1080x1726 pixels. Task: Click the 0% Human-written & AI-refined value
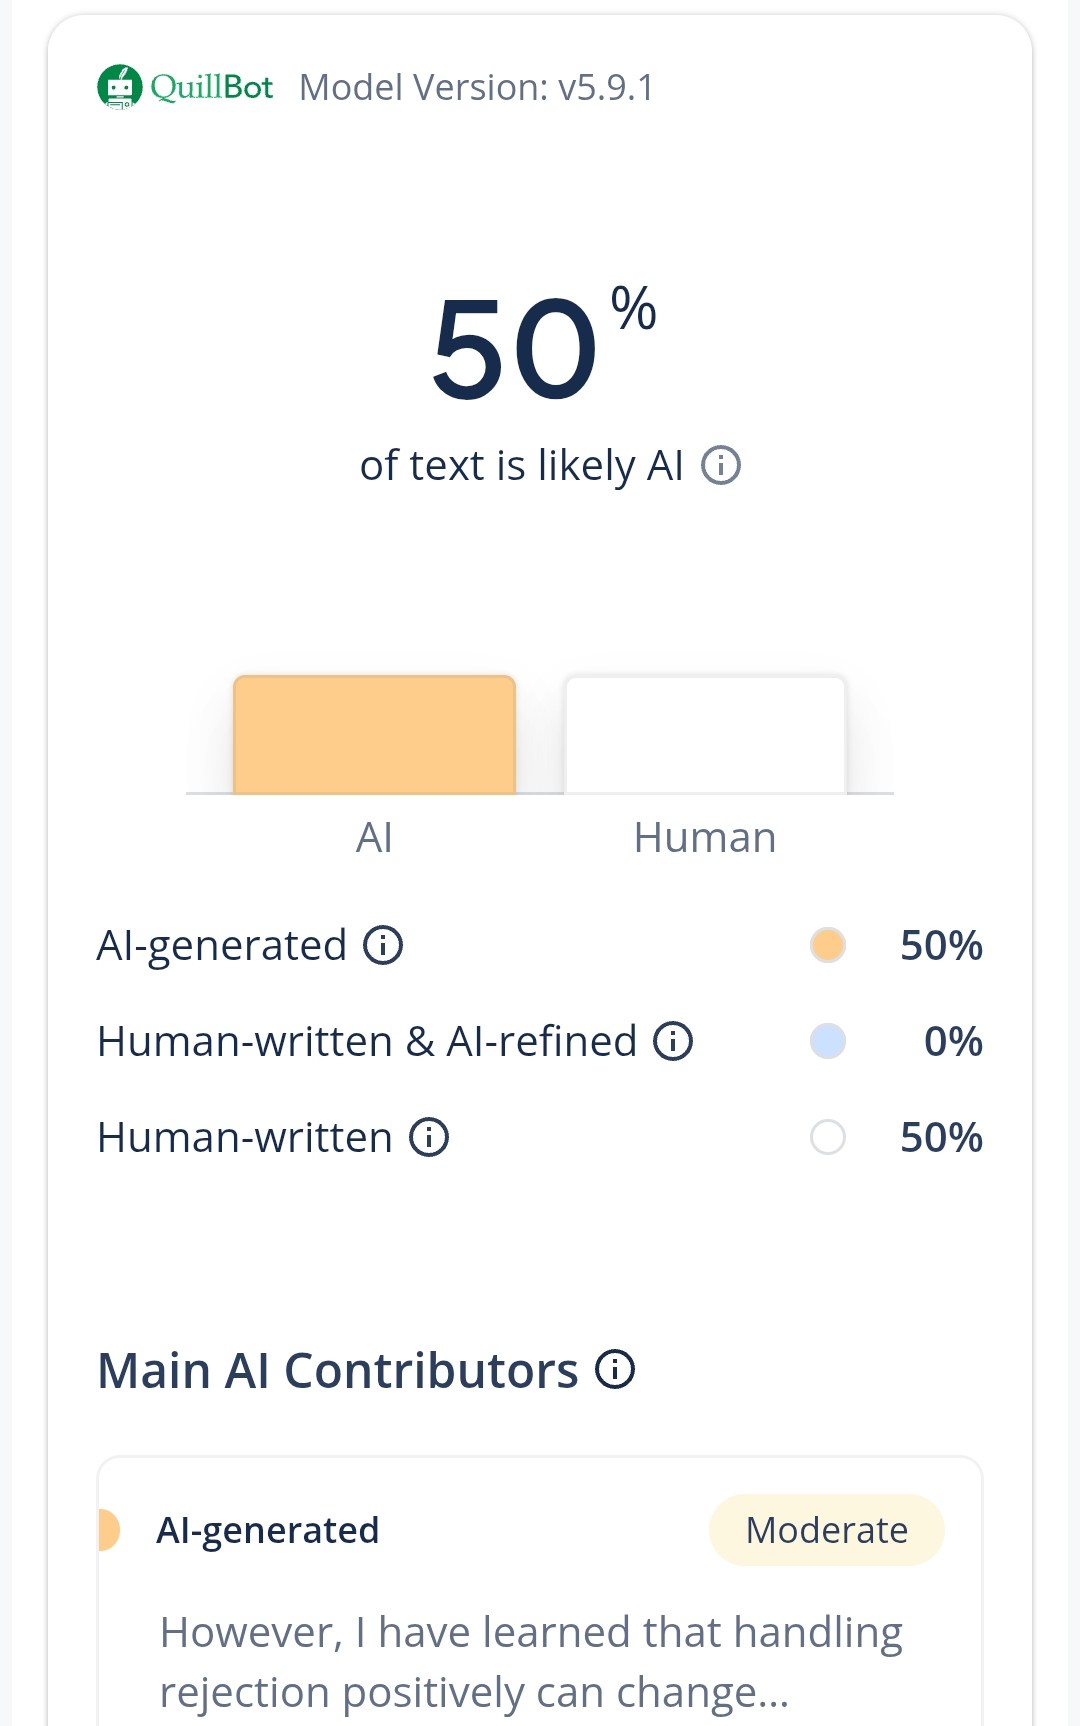(953, 1041)
